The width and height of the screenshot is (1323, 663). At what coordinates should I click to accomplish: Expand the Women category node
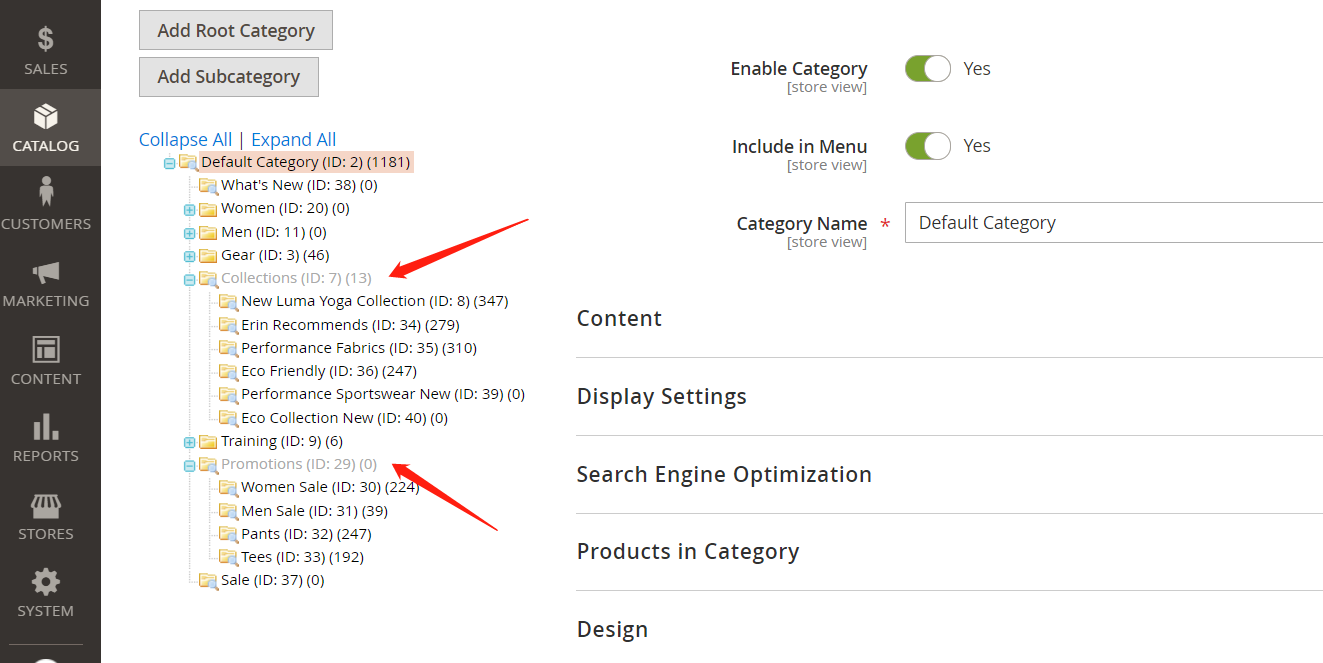click(x=189, y=209)
